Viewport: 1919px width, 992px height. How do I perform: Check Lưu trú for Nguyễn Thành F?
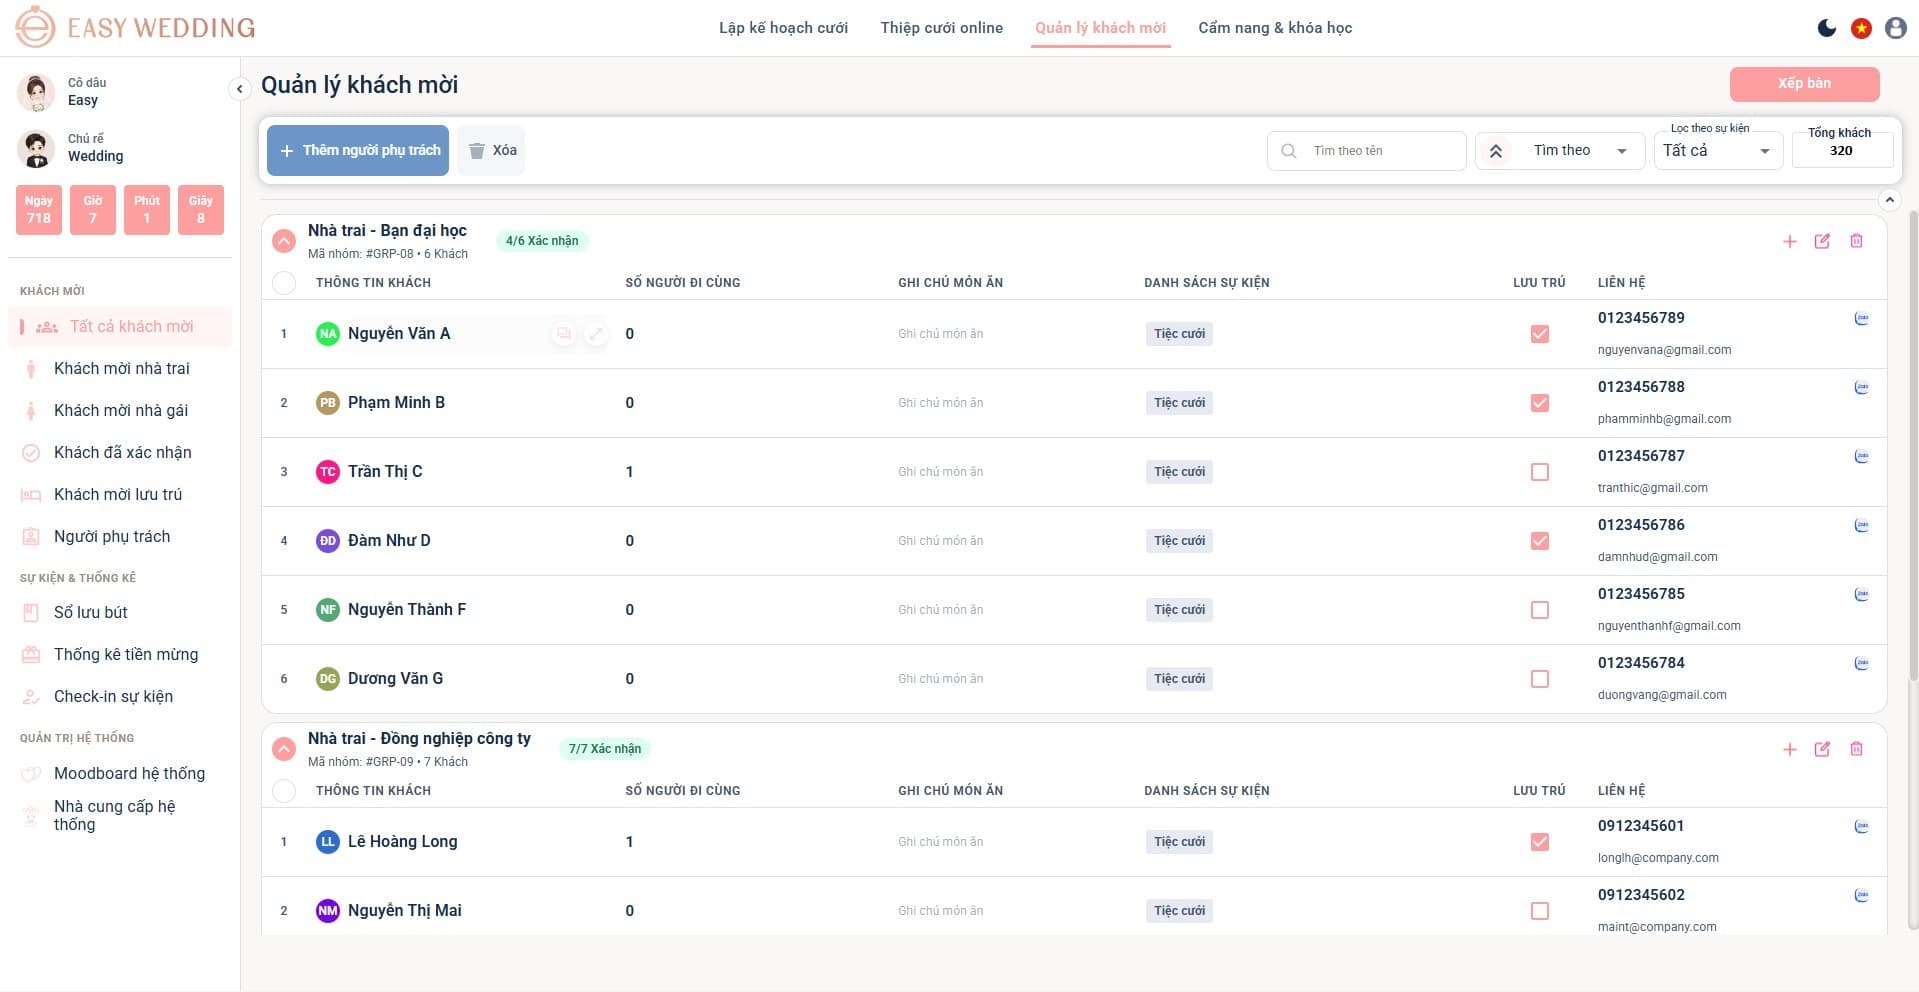pos(1540,610)
